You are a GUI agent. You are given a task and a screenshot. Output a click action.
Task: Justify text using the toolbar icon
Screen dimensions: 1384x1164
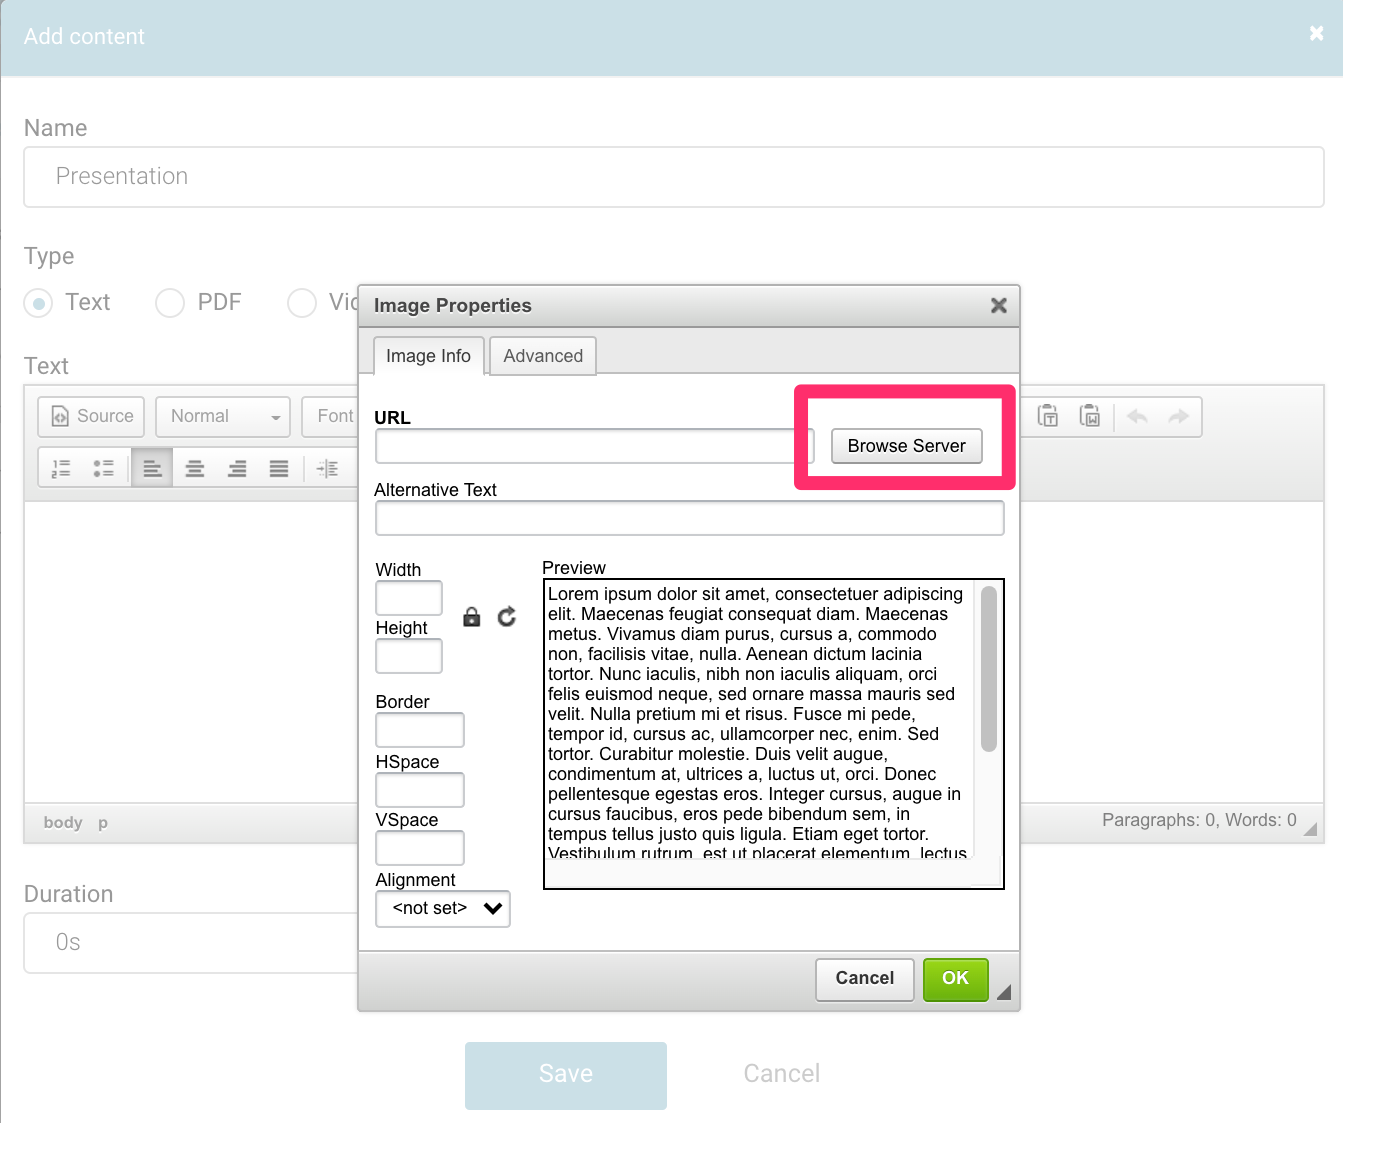click(279, 468)
